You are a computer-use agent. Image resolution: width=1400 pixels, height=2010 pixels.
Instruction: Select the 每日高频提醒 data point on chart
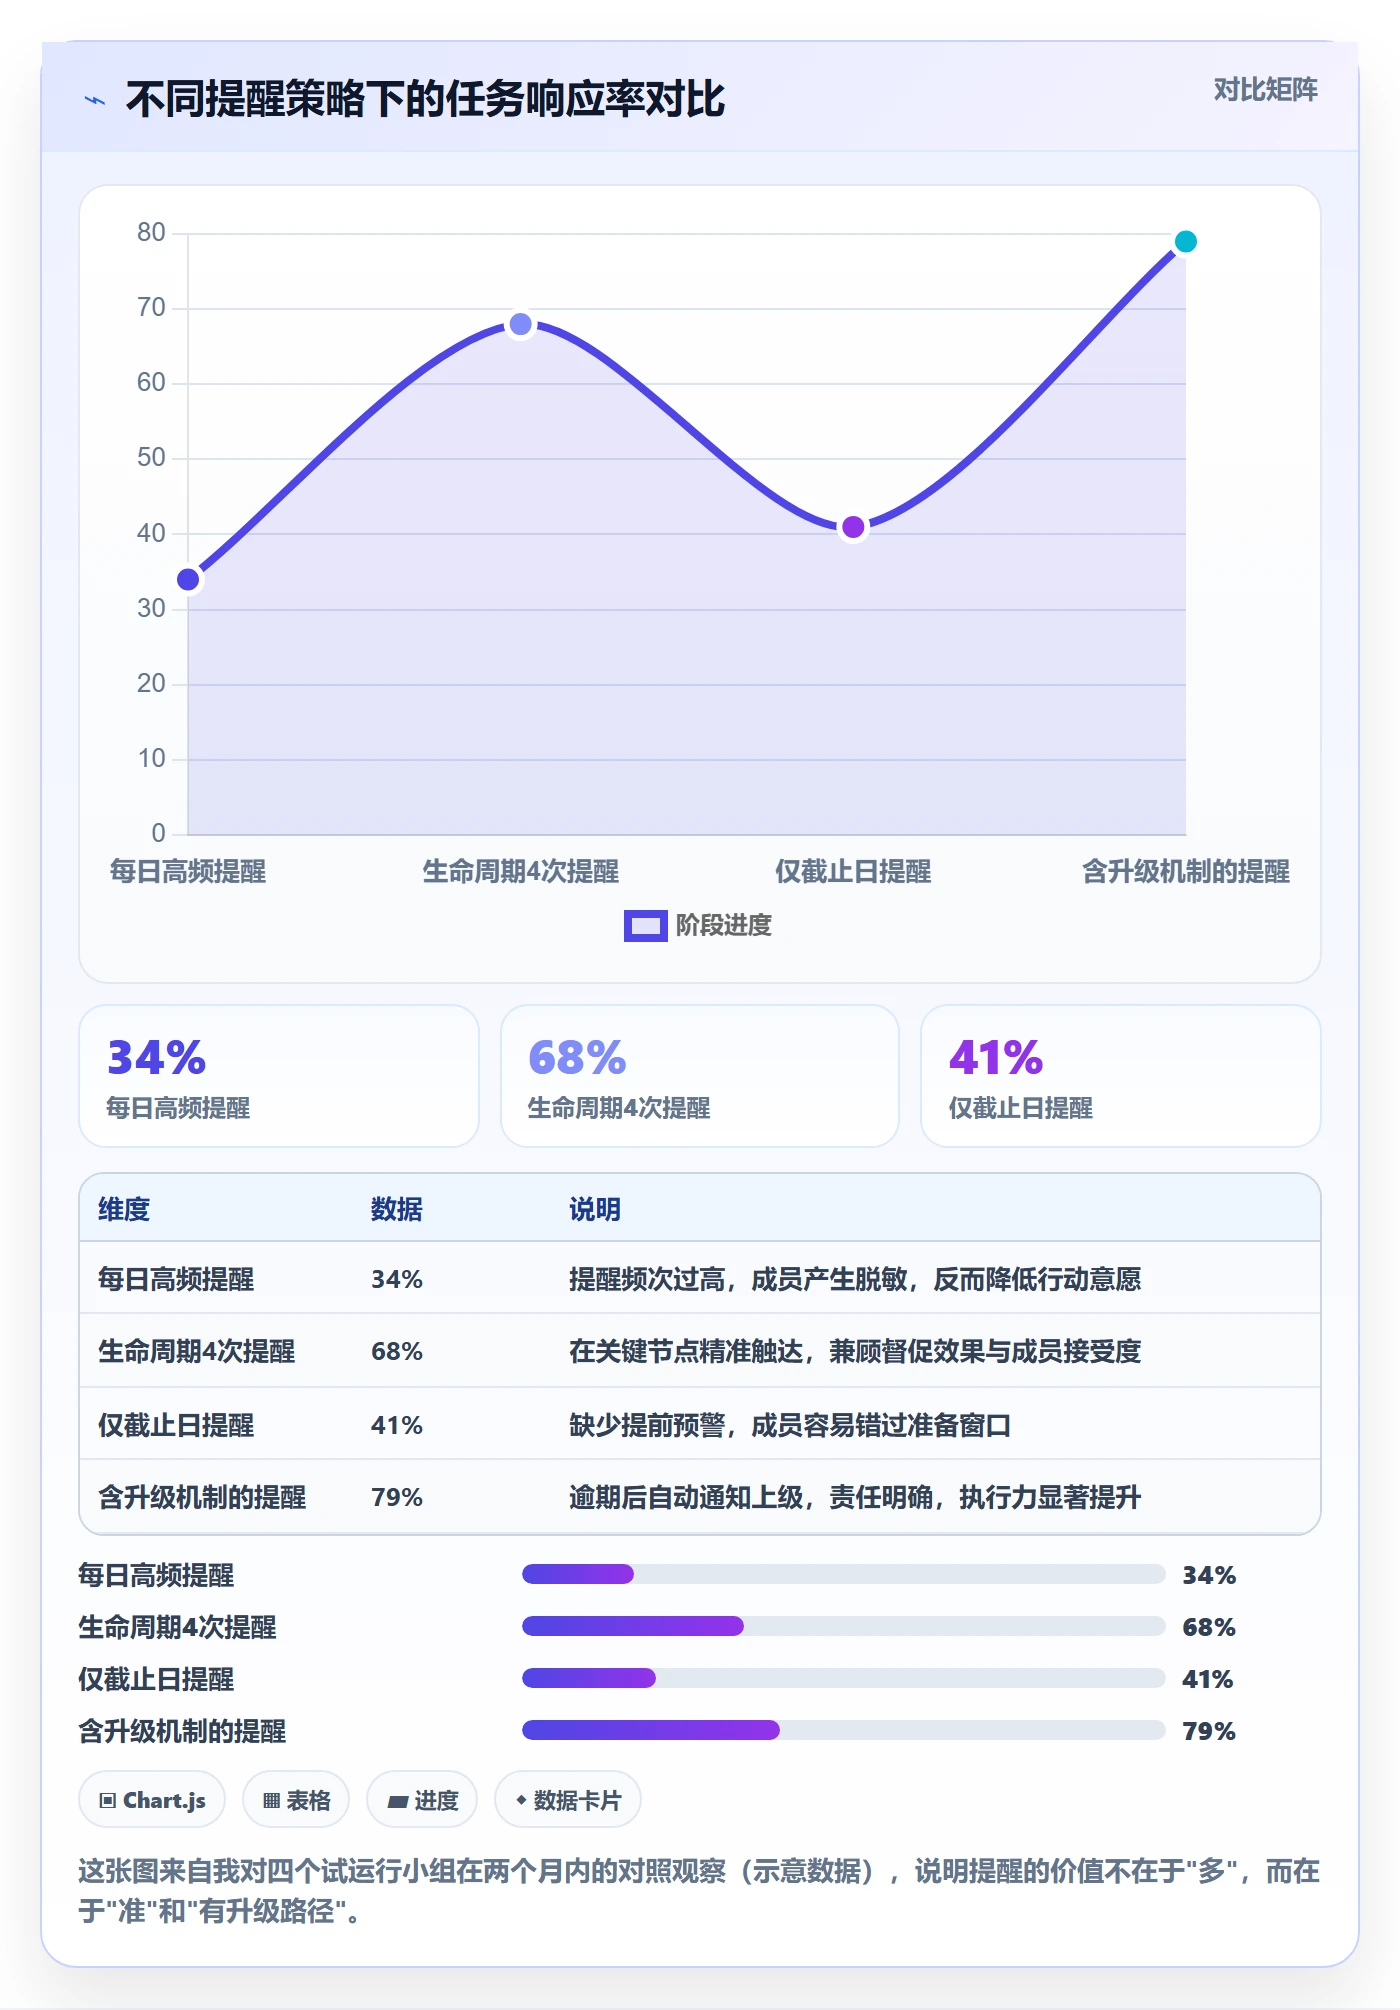pyautogui.click(x=188, y=579)
